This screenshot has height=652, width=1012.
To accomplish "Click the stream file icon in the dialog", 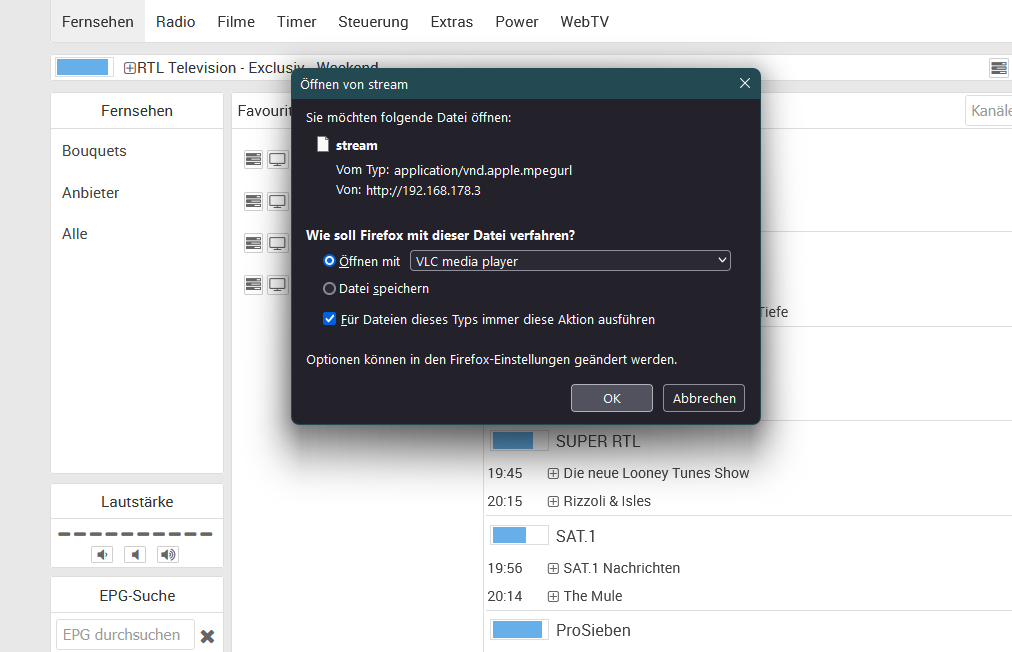I will pyautogui.click(x=323, y=145).
